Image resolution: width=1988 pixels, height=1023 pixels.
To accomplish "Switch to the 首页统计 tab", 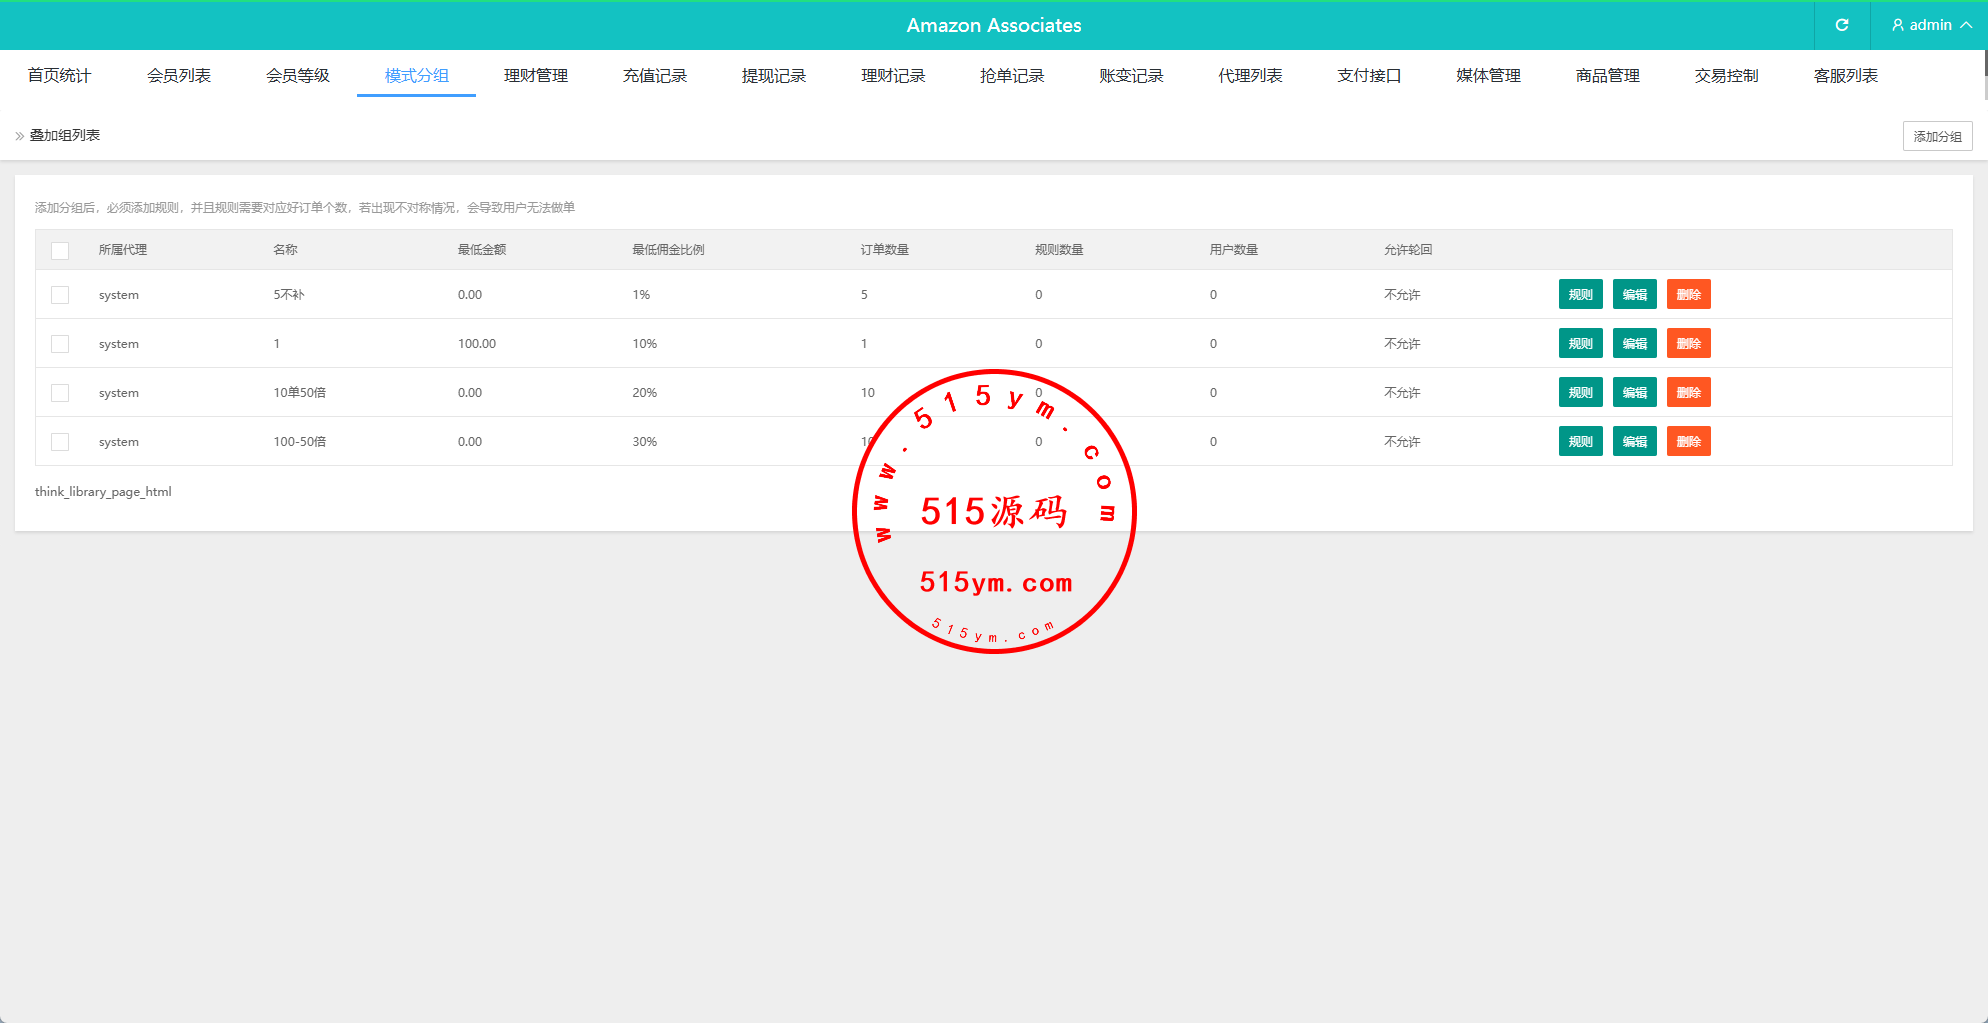I will (x=59, y=76).
